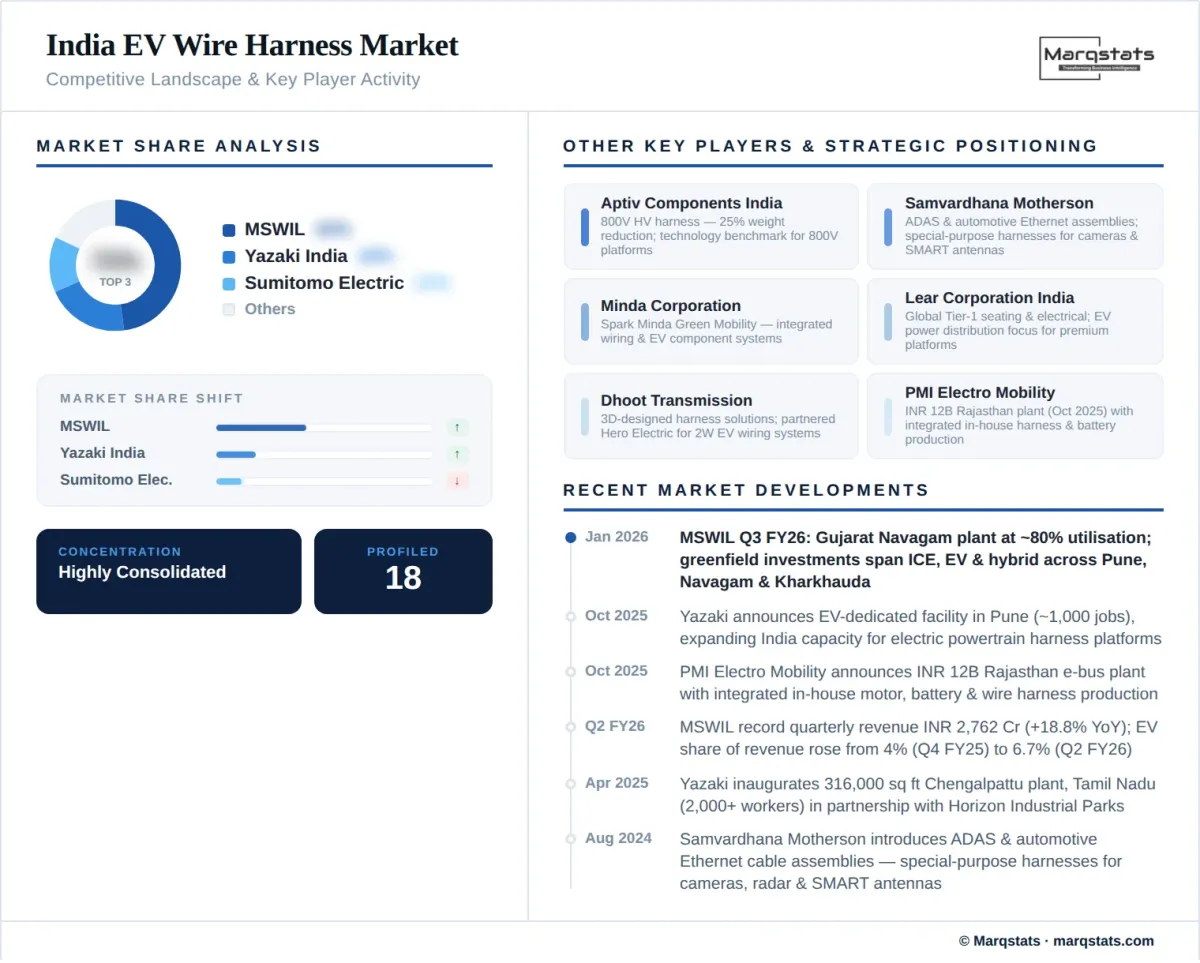Screen dimensions: 1200x963
Task: Click the Aug 2024 timeline marker
Action: tap(571, 838)
